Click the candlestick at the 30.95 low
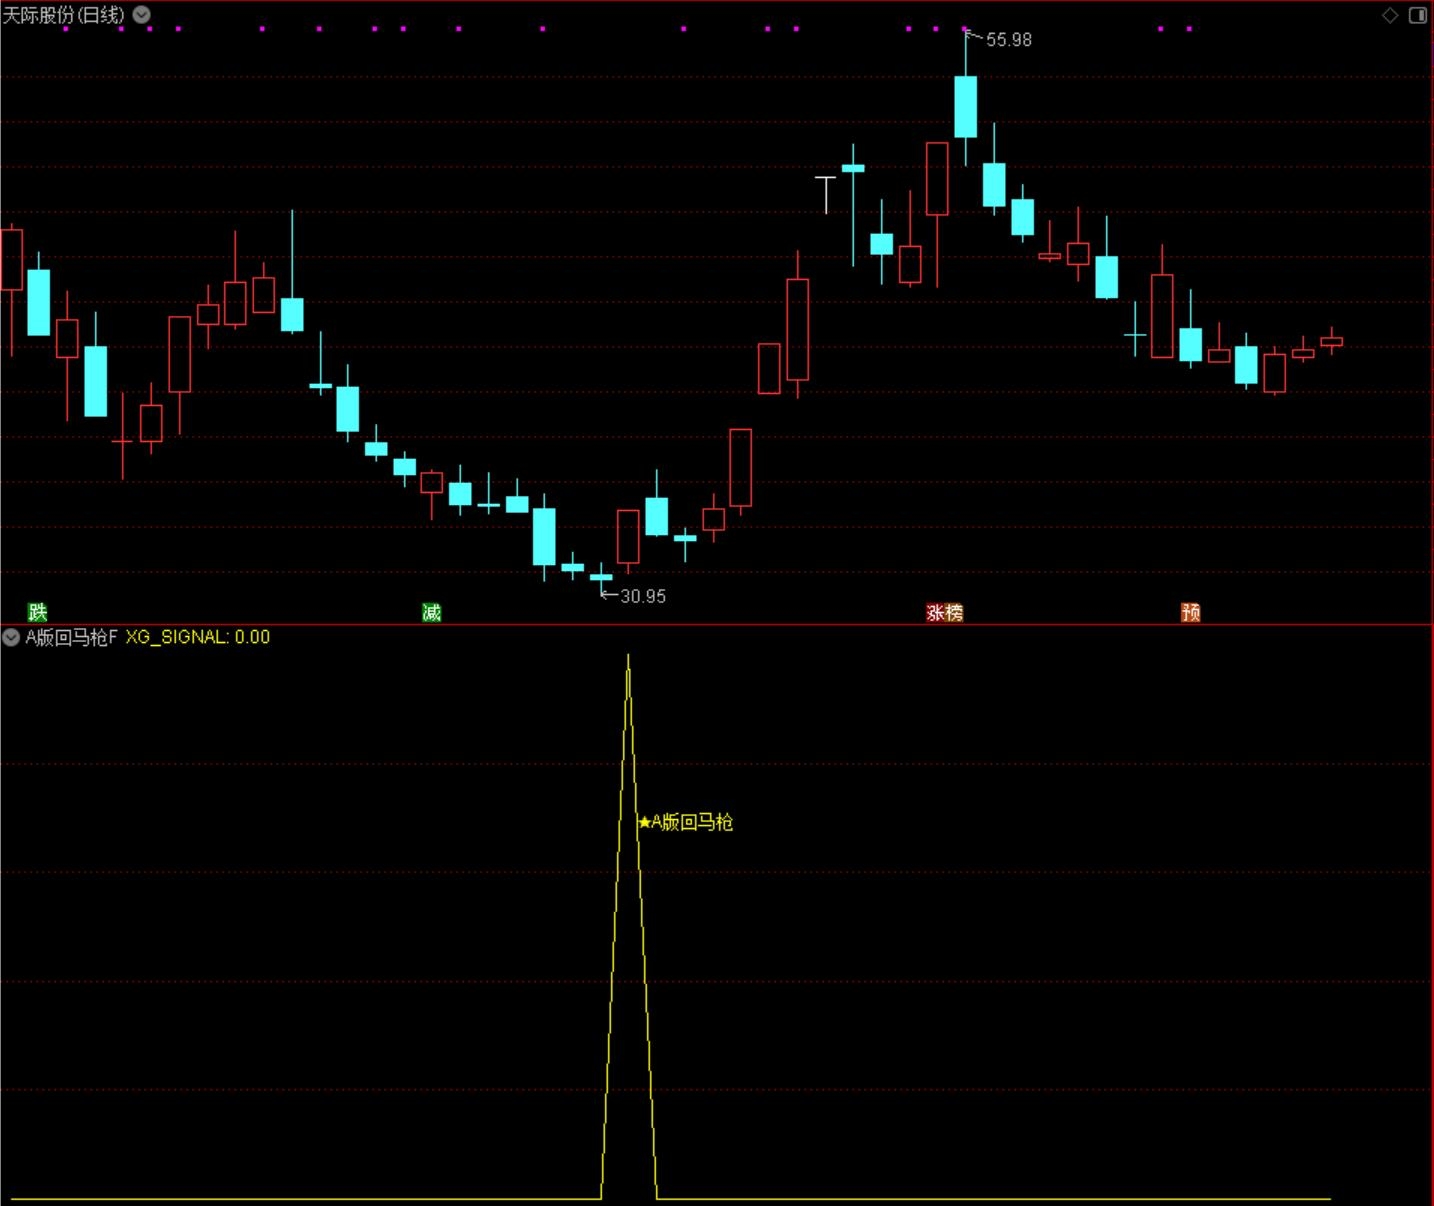 pos(601,576)
